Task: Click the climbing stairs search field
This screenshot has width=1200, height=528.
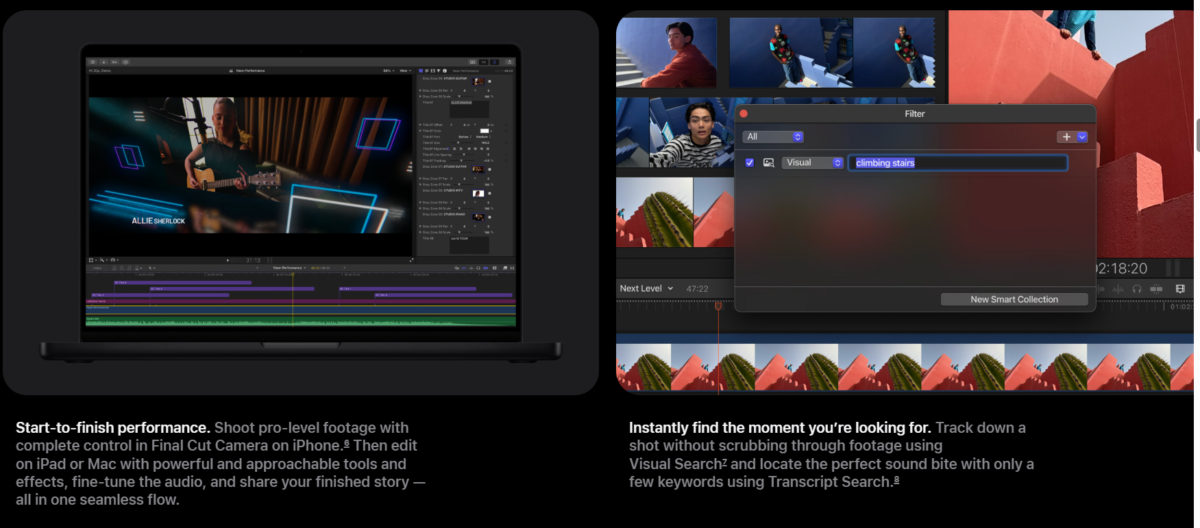Action: pos(957,163)
